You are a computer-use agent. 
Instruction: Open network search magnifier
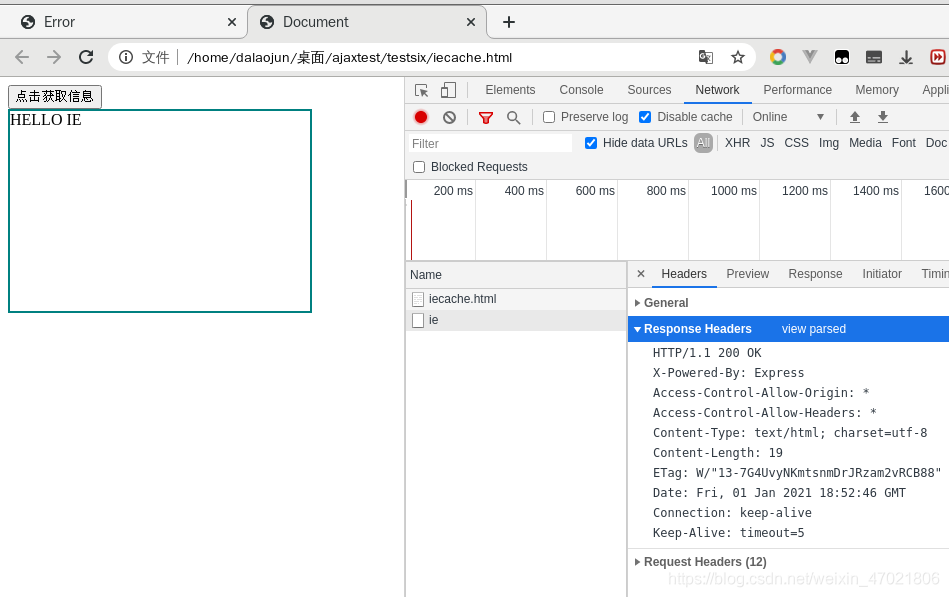coord(513,117)
